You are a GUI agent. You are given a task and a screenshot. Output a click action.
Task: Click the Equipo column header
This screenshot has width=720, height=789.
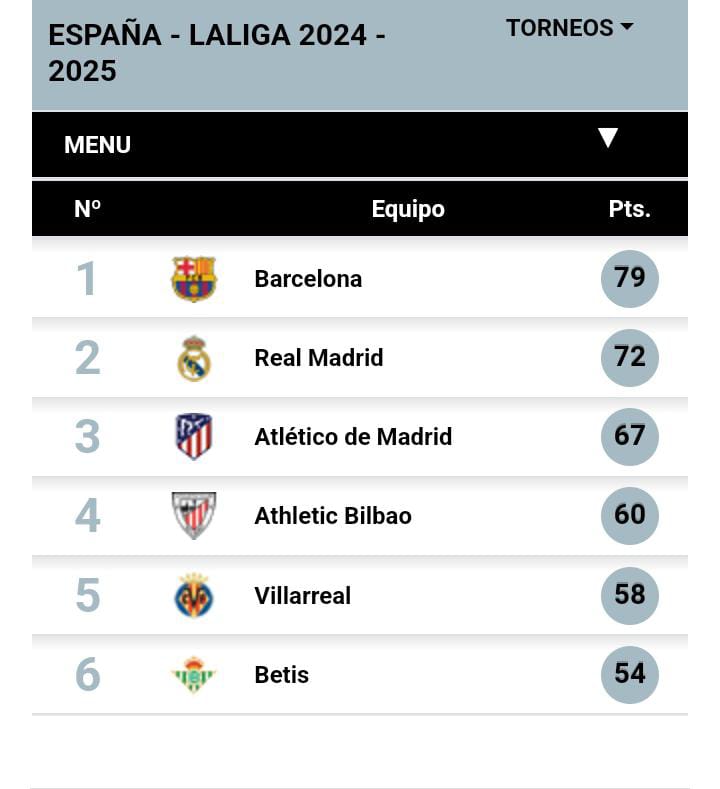tap(408, 209)
